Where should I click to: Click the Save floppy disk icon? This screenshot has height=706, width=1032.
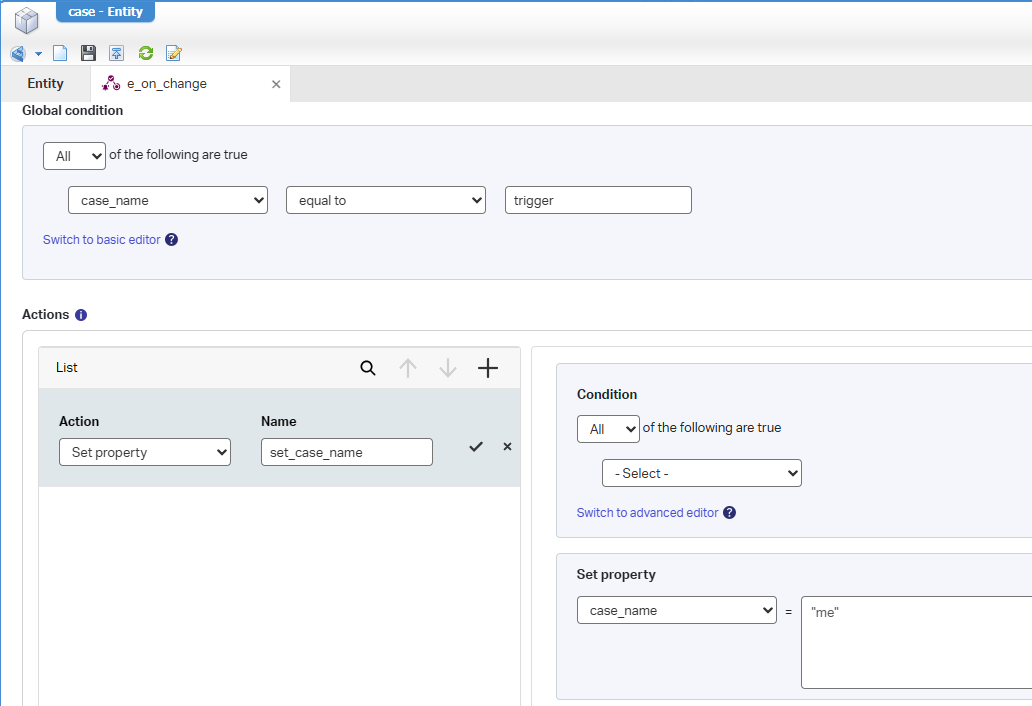88,53
